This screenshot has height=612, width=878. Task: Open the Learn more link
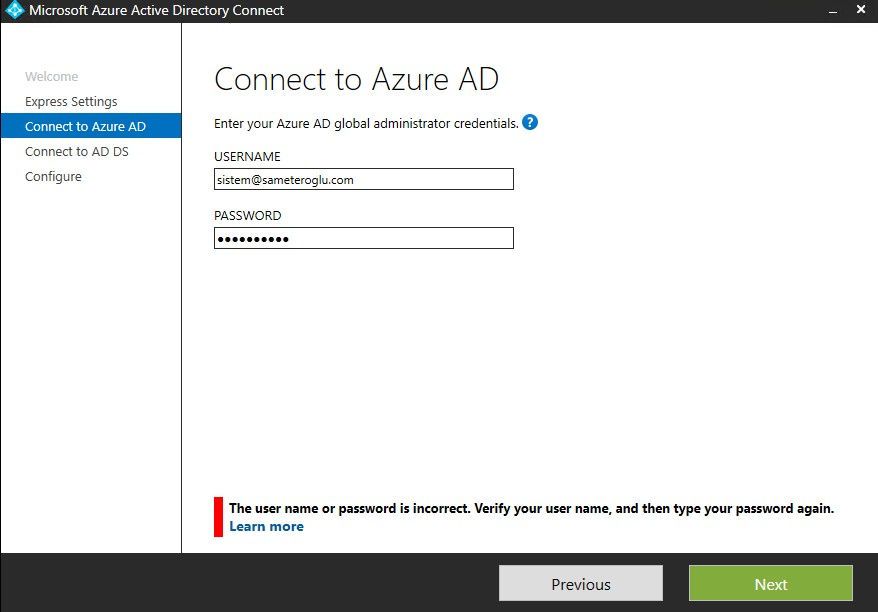tap(267, 526)
